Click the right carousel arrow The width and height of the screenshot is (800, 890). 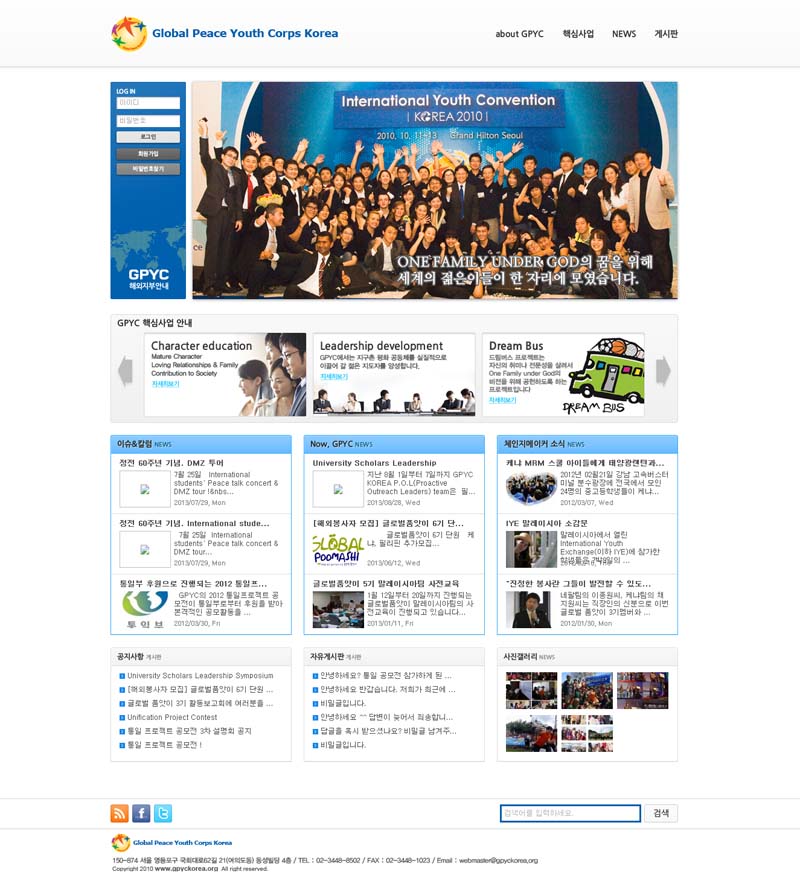tap(662, 371)
